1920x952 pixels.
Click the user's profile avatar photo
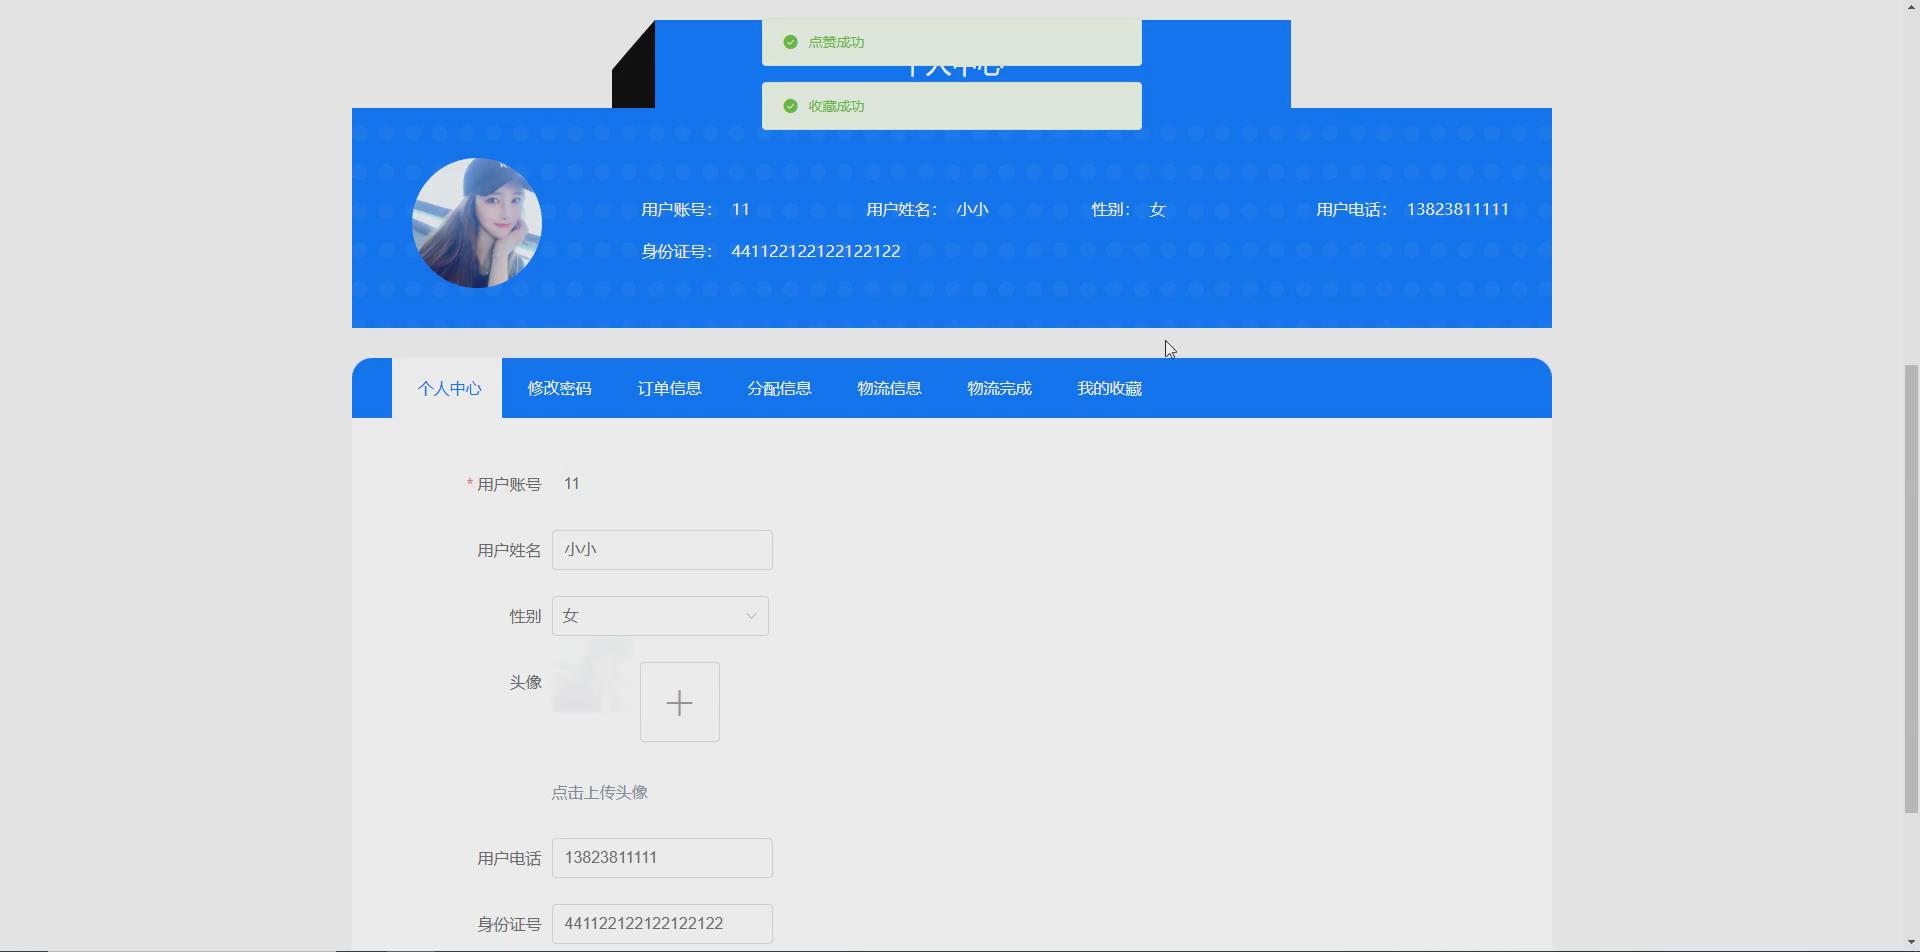pos(477,222)
